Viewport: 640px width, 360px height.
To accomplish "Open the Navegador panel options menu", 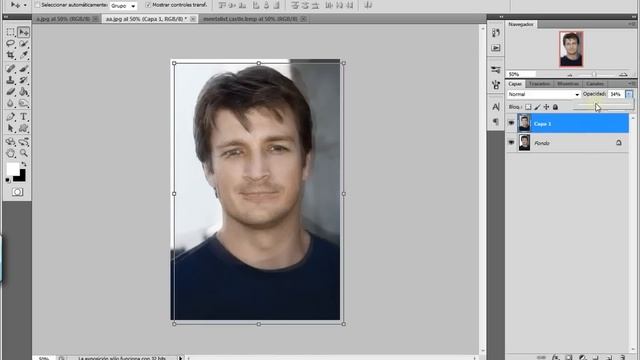I will (632, 24).
